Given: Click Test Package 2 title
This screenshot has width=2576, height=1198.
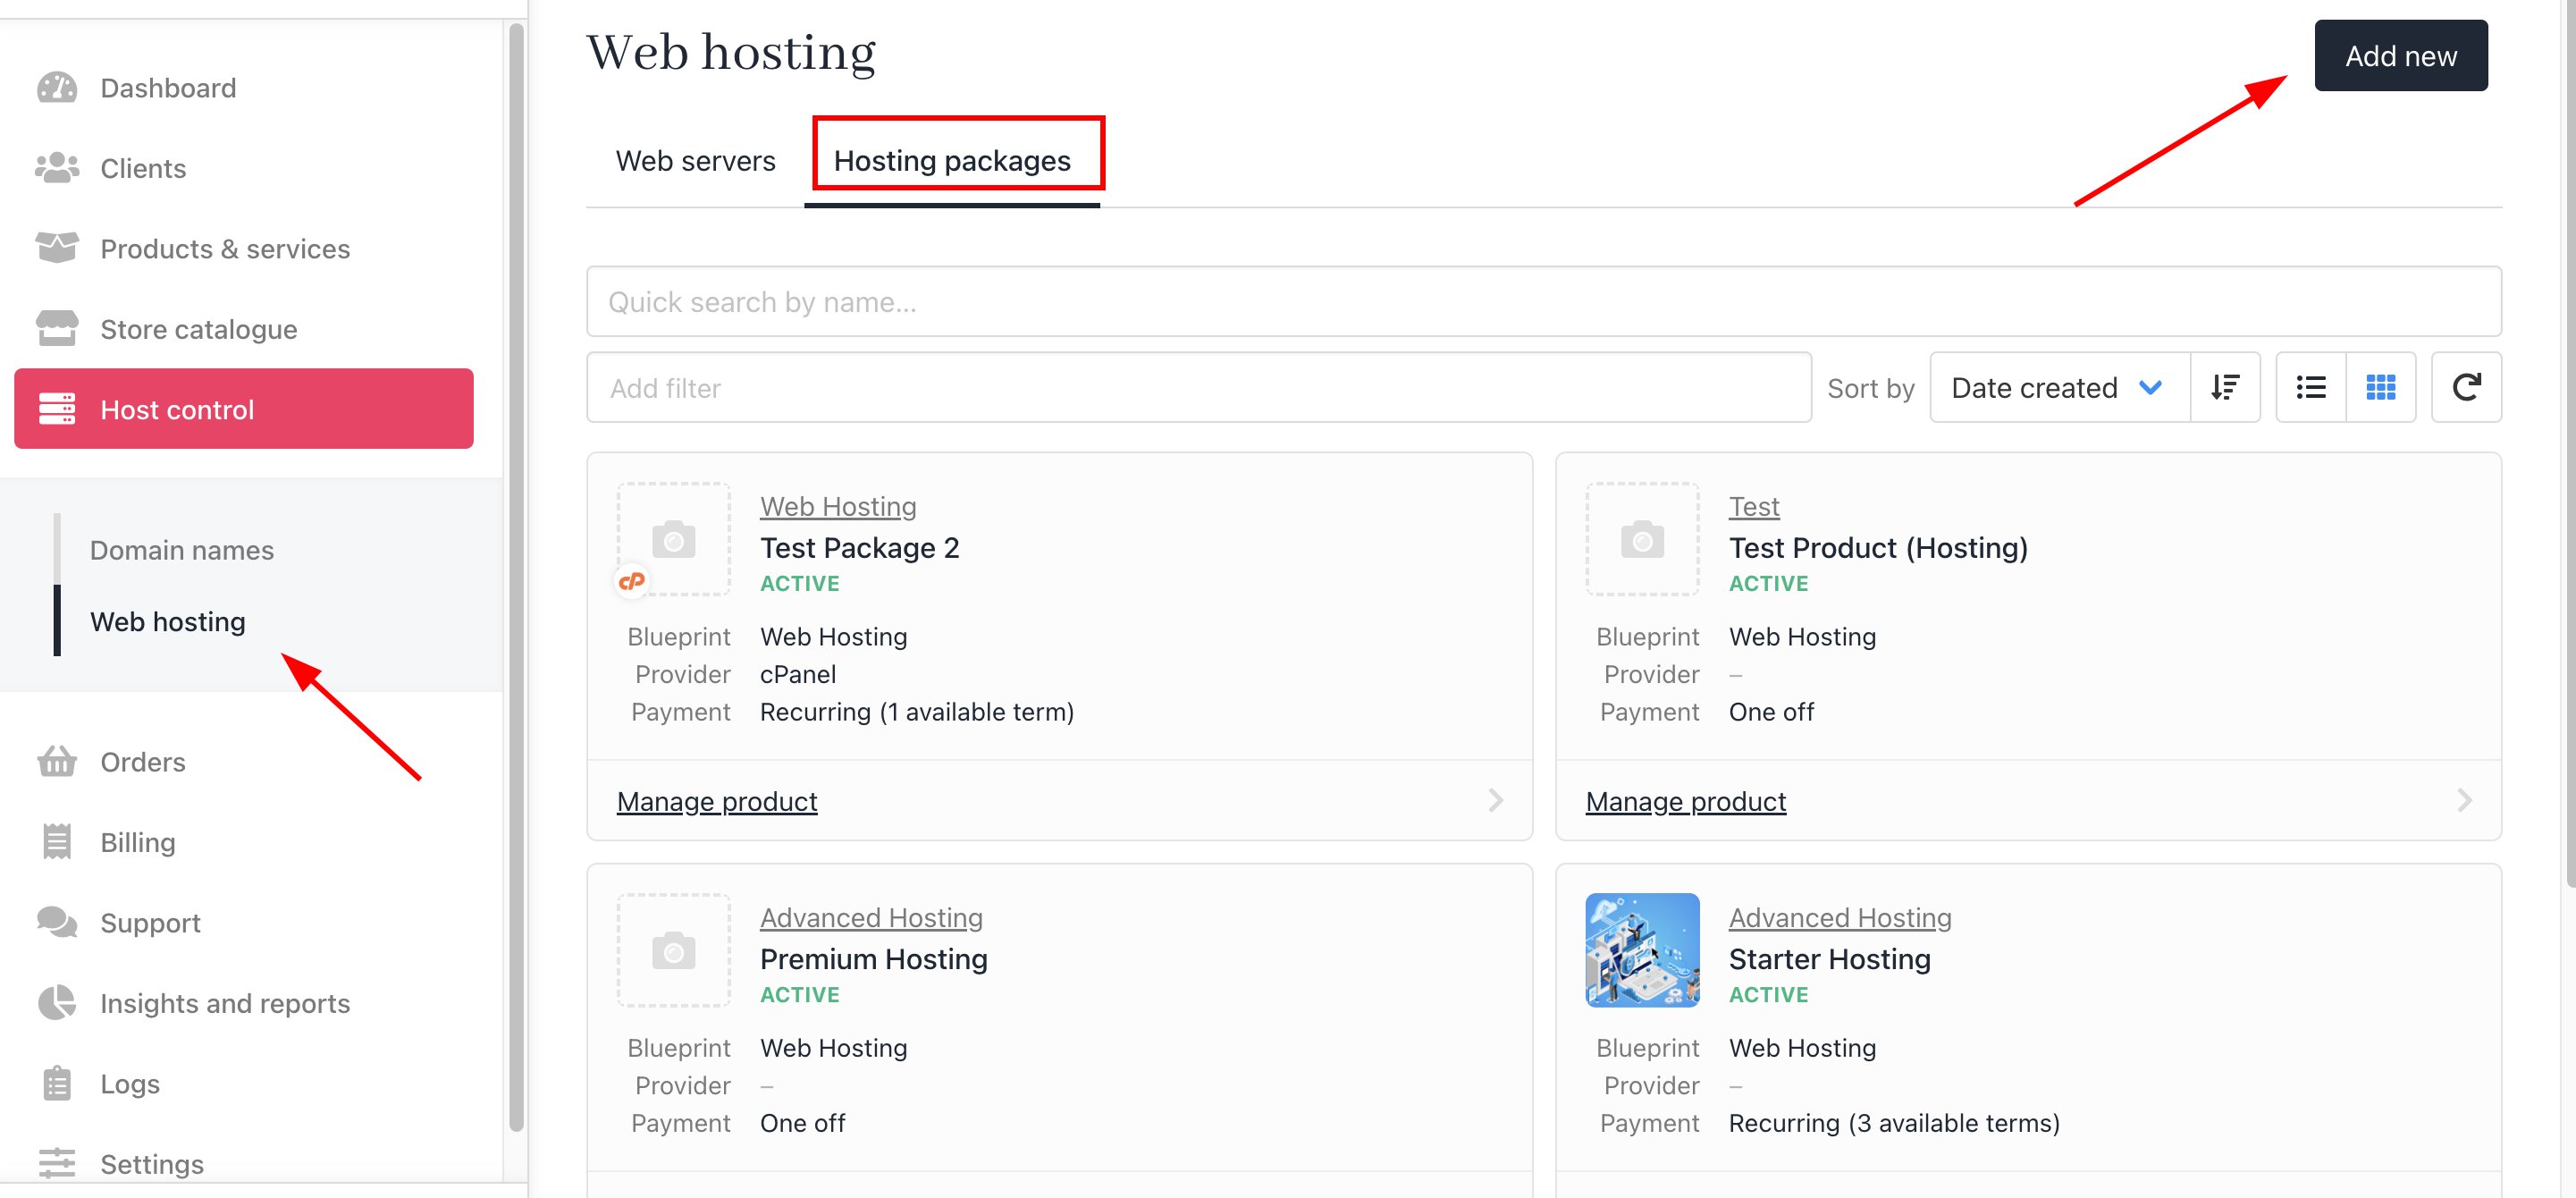Looking at the screenshot, I should point(860,547).
